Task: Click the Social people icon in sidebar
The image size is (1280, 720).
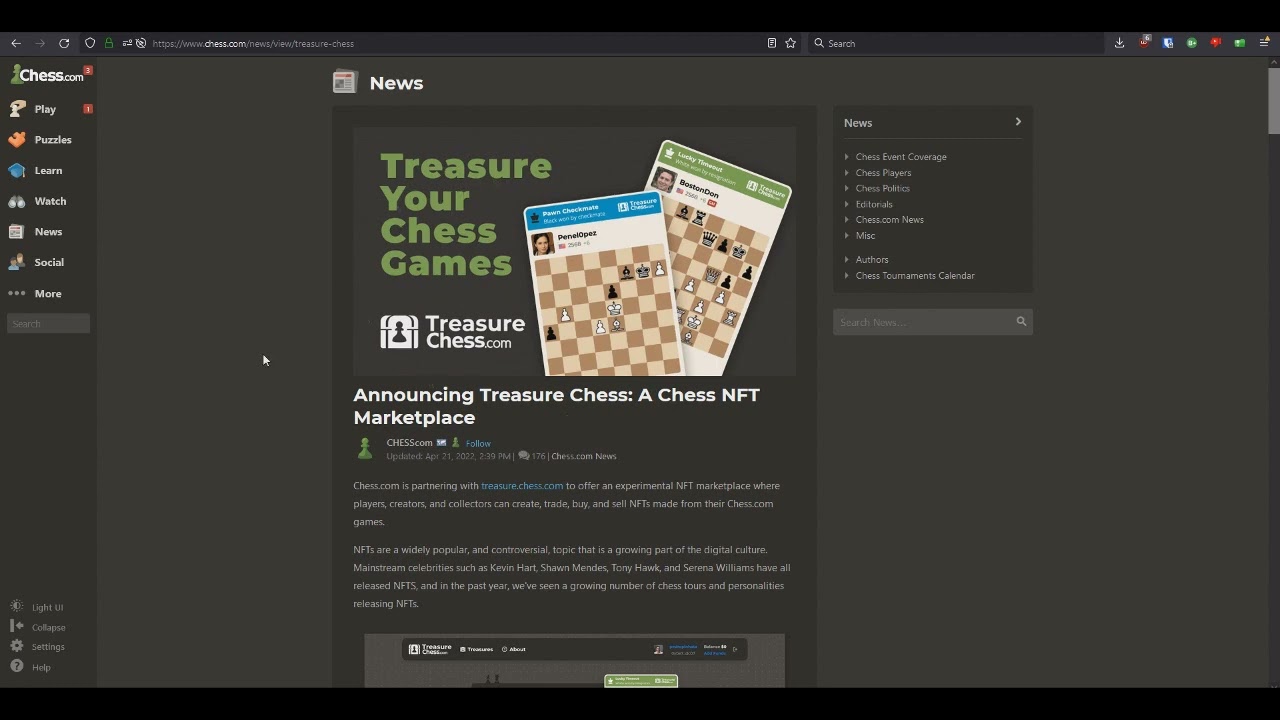Action: coord(17,262)
